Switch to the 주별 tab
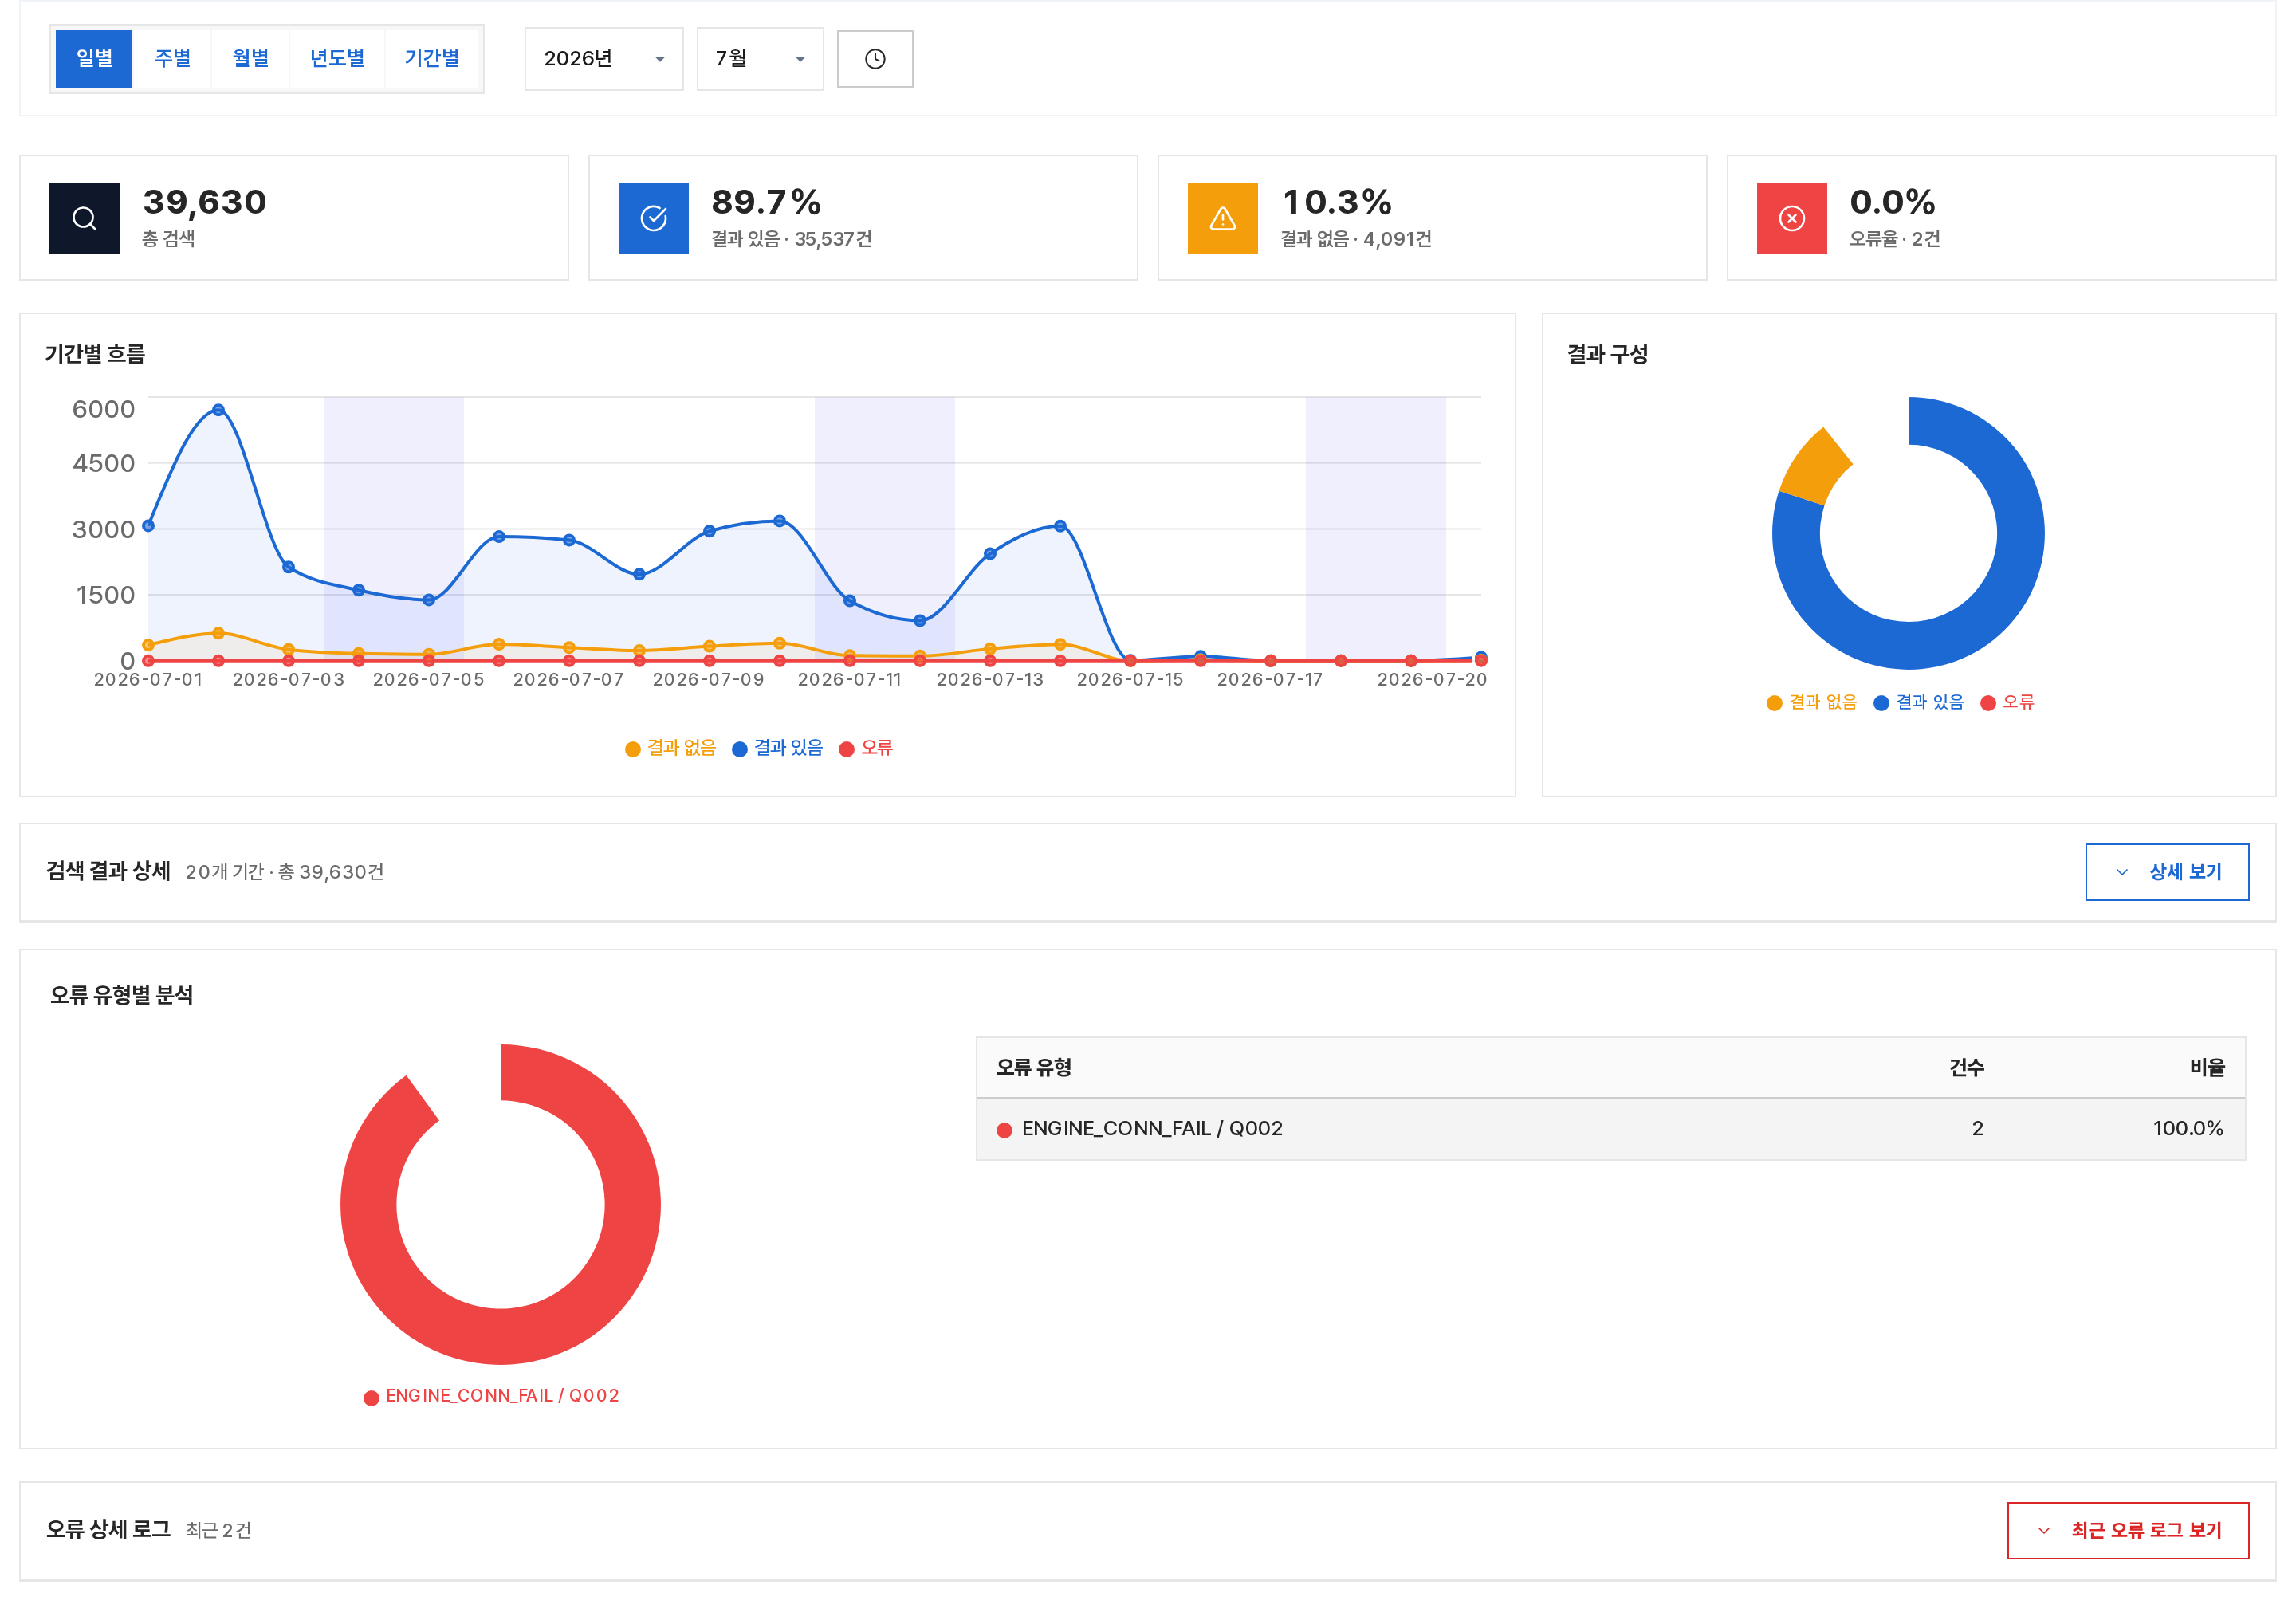The width and height of the screenshot is (2296, 1620). click(x=172, y=59)
